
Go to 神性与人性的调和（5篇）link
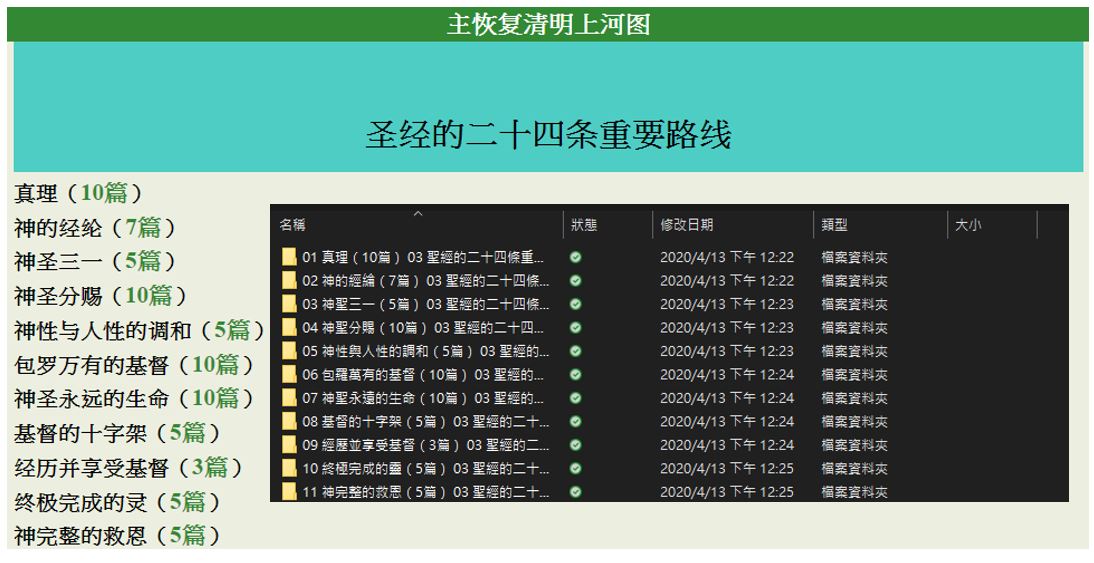click(x=139, y=330)
